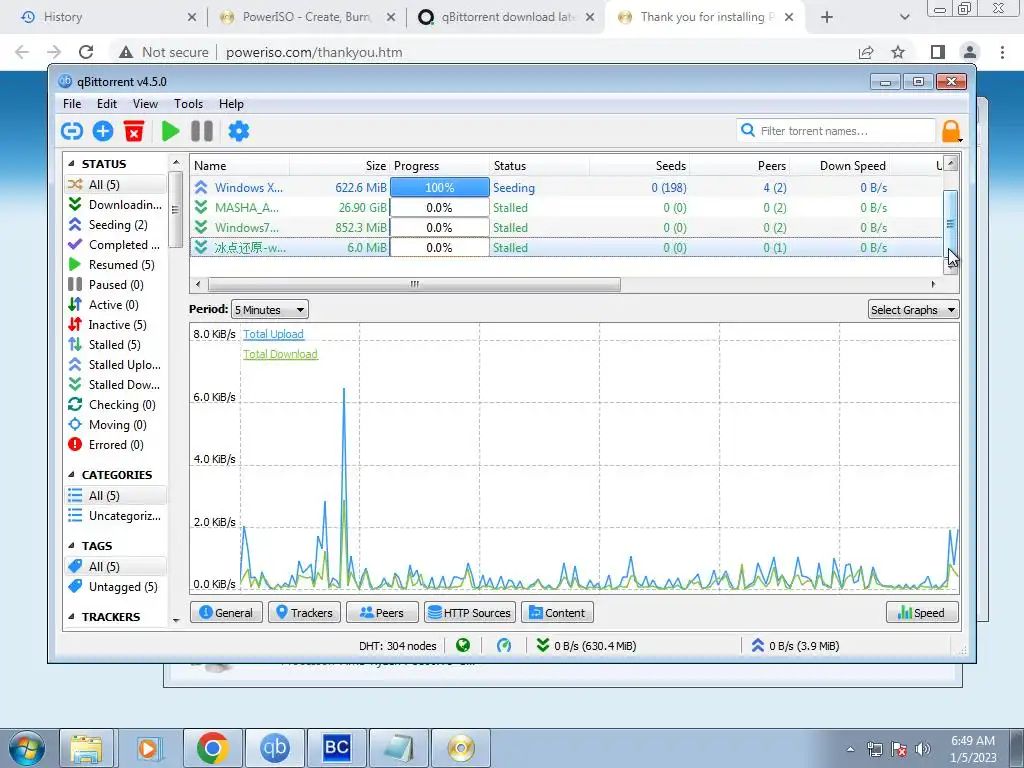
Task: Toggle the Total Upload graph legend
Action: point(273,334)
